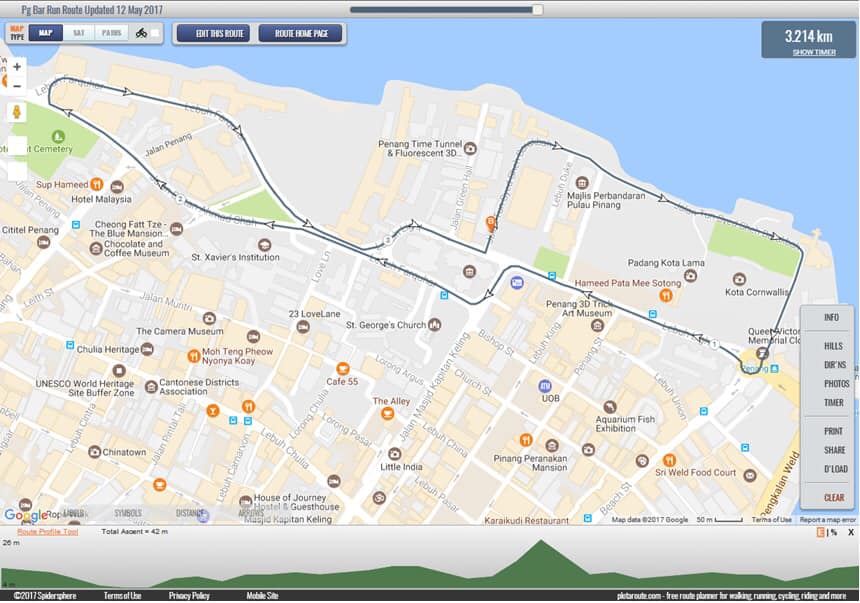Click the orange route marker B pin
860x603 pixels.
pos(491,223)
